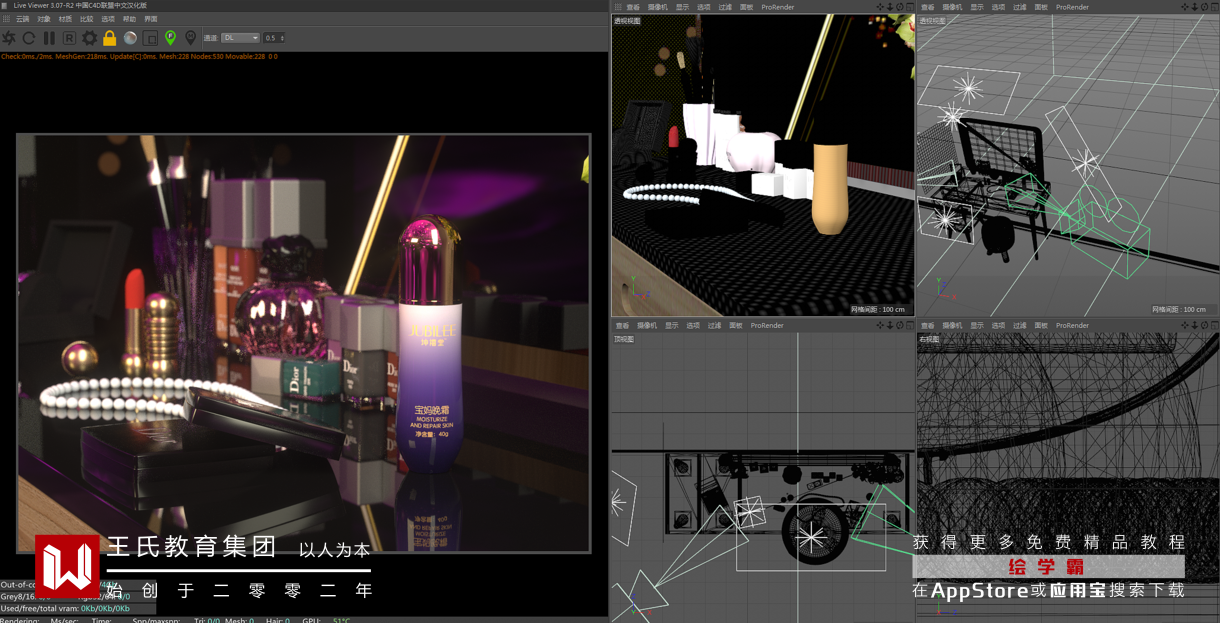Activate the dark material picker pin
1220x623 pixels.
tap(190, 38)
